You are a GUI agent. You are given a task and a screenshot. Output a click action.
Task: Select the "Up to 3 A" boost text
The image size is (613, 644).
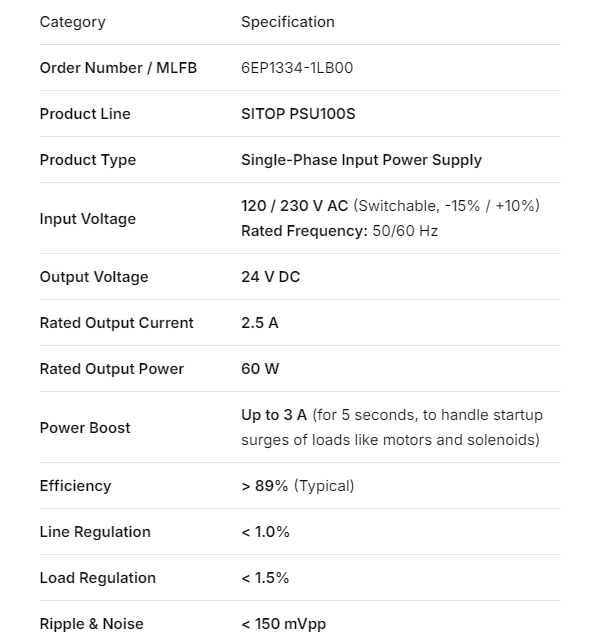274,415
